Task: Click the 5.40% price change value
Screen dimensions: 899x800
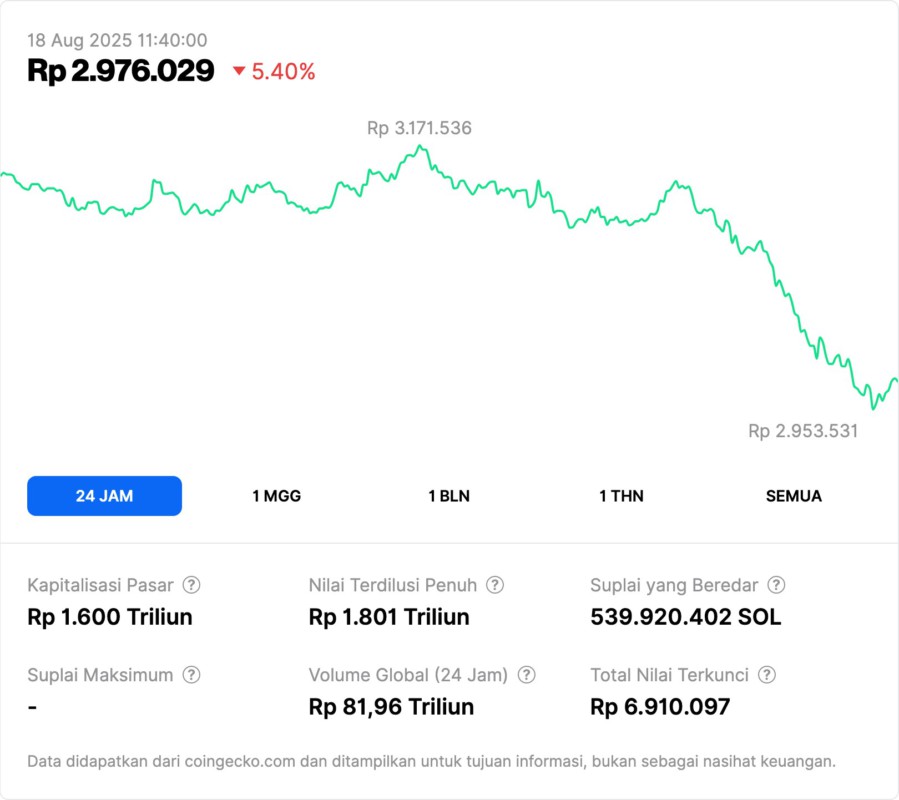Action: [x=284, y=71]
